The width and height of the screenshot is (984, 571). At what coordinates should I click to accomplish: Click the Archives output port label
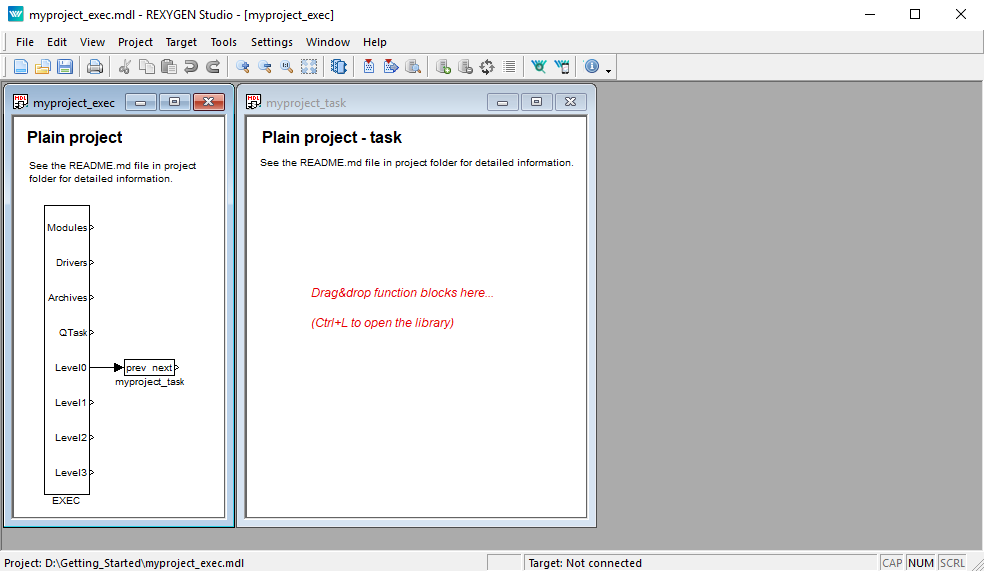(68, 298)
